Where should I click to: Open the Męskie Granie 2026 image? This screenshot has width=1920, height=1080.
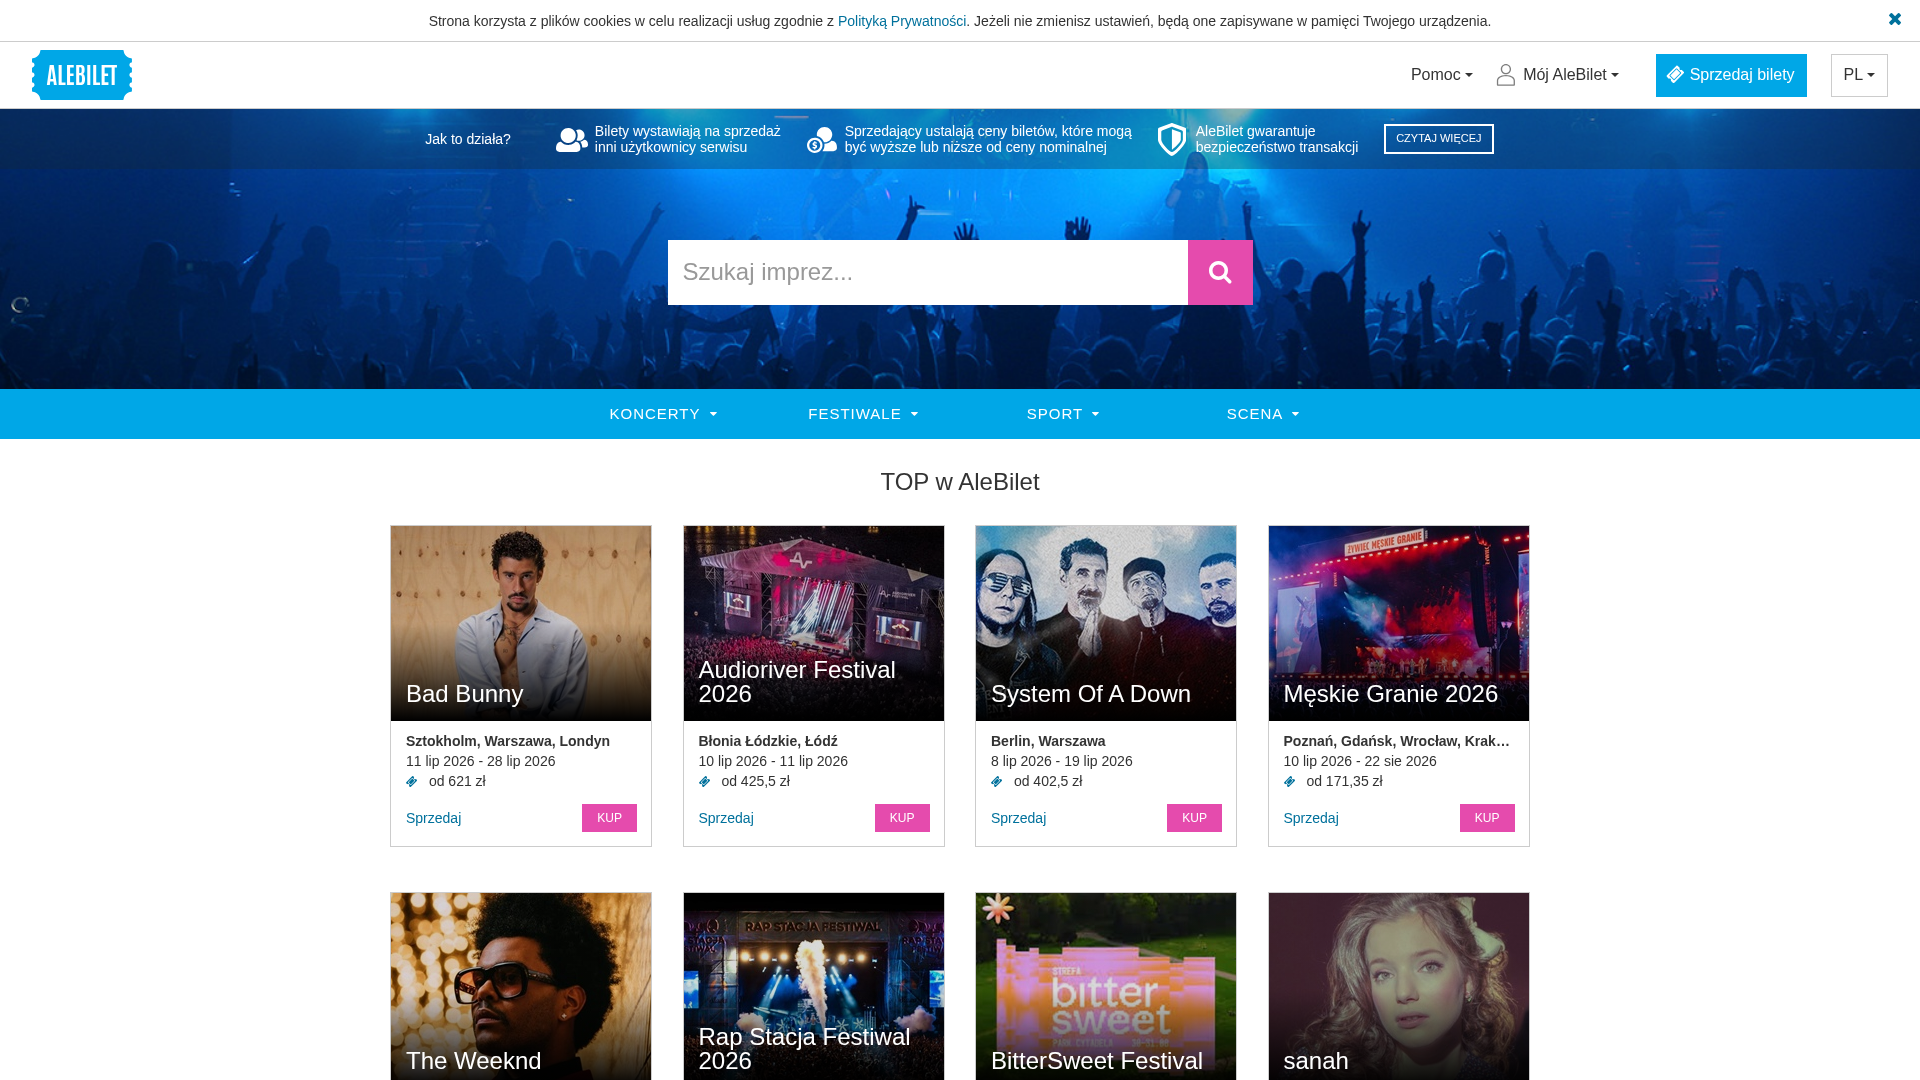pos(1399,623)
